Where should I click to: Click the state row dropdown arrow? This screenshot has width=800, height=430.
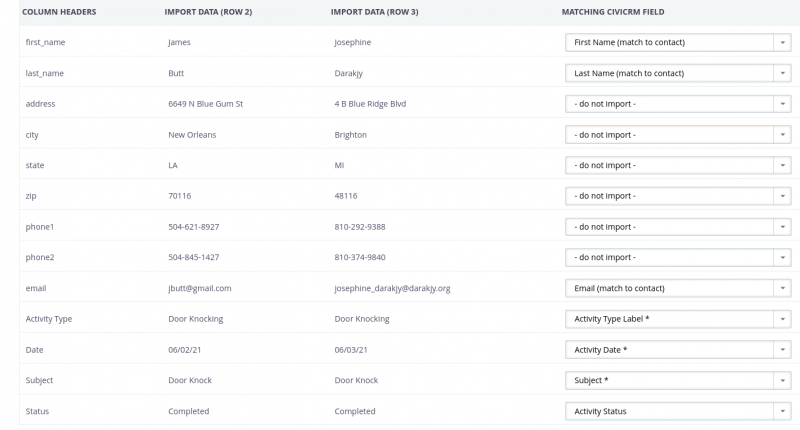tap(782, 165)
